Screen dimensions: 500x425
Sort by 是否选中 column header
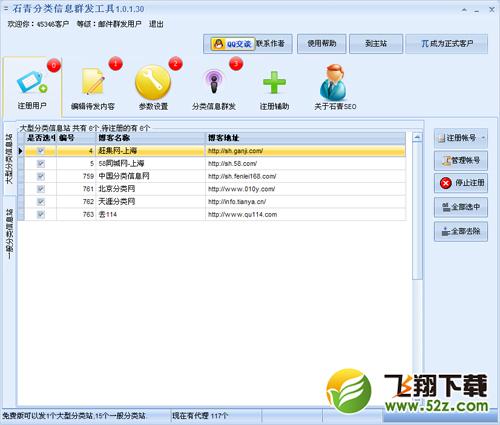(40, 138)
